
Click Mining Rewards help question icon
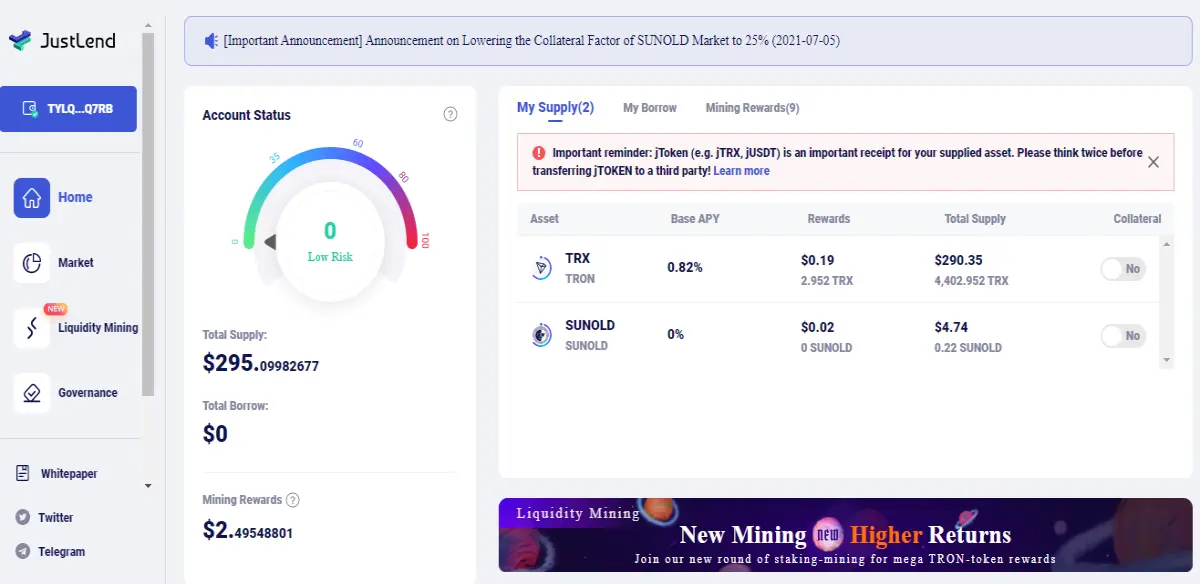(293, 500)
